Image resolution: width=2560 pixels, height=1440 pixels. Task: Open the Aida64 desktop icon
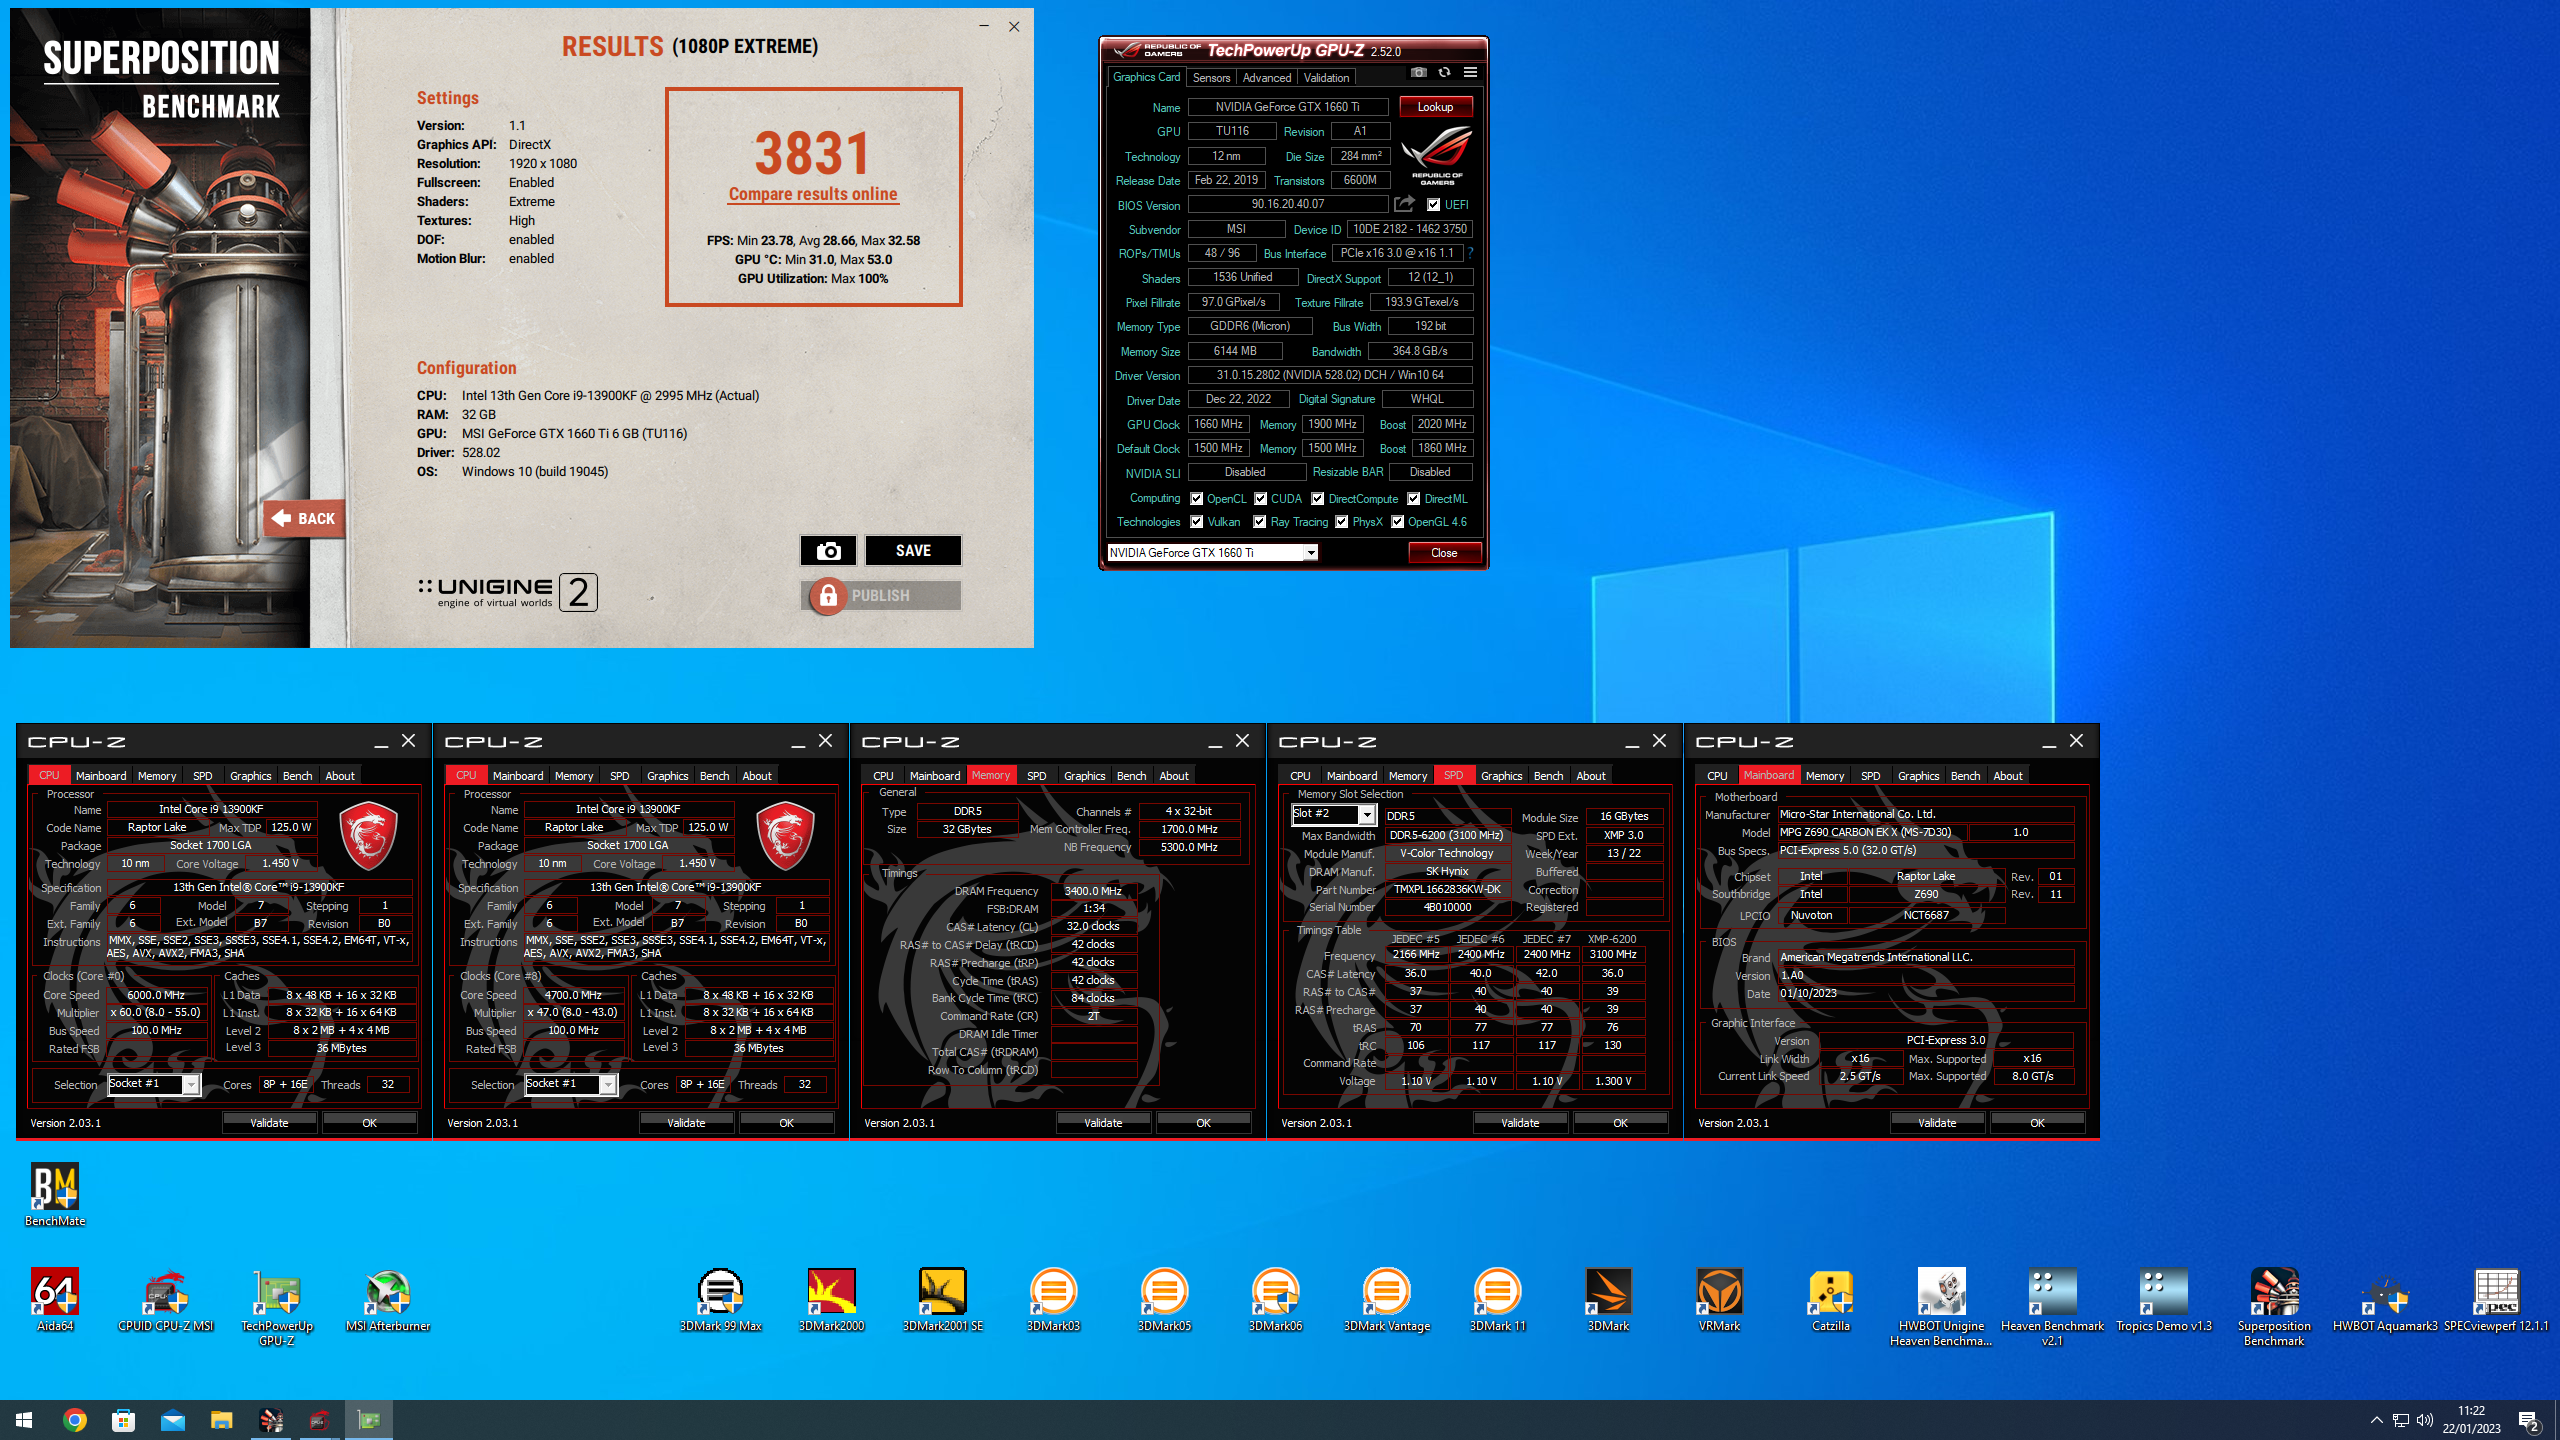click(55, 1299)
